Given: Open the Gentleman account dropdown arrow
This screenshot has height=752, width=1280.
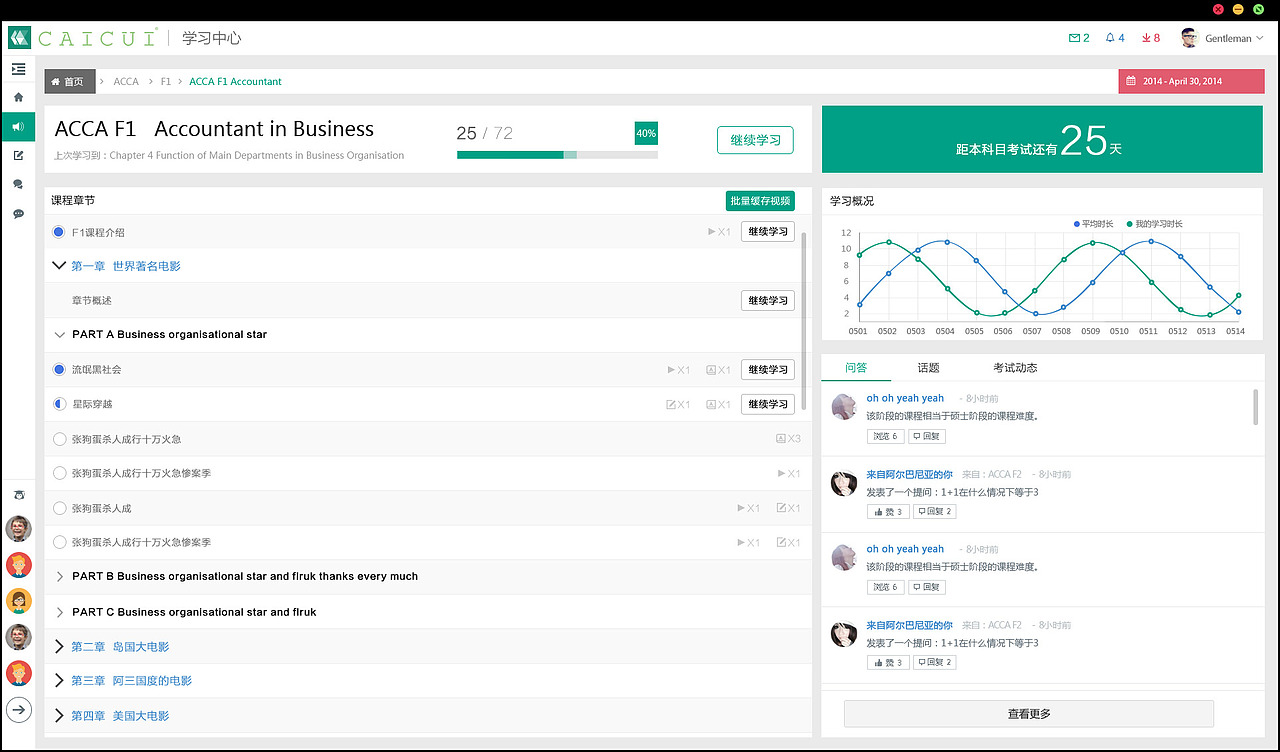Looking at the screenshot, I should click(x=1260, y=38).
